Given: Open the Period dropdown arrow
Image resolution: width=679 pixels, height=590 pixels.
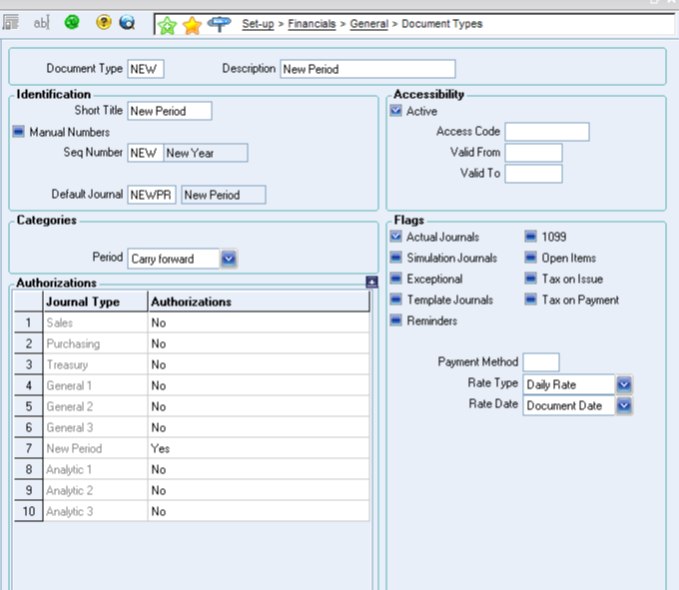Looking at the screenshot, I should click(x=229, y=259).
